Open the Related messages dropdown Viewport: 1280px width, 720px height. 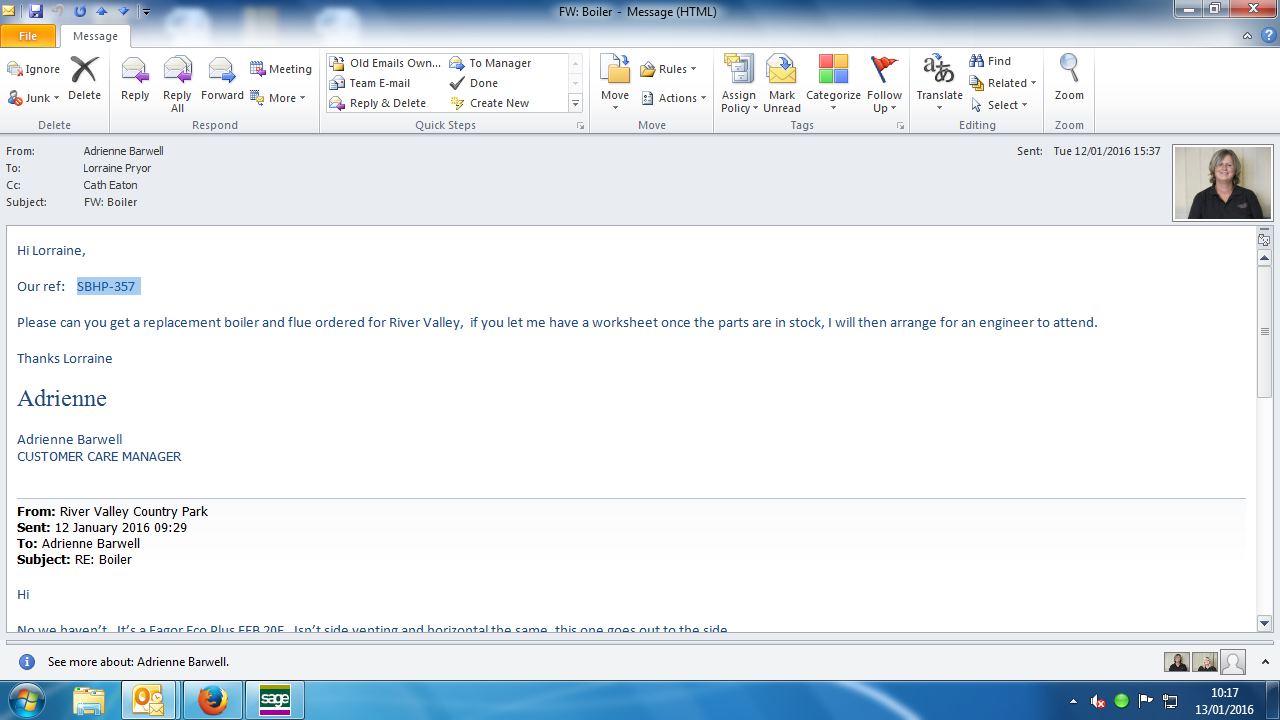point(1003,83)
